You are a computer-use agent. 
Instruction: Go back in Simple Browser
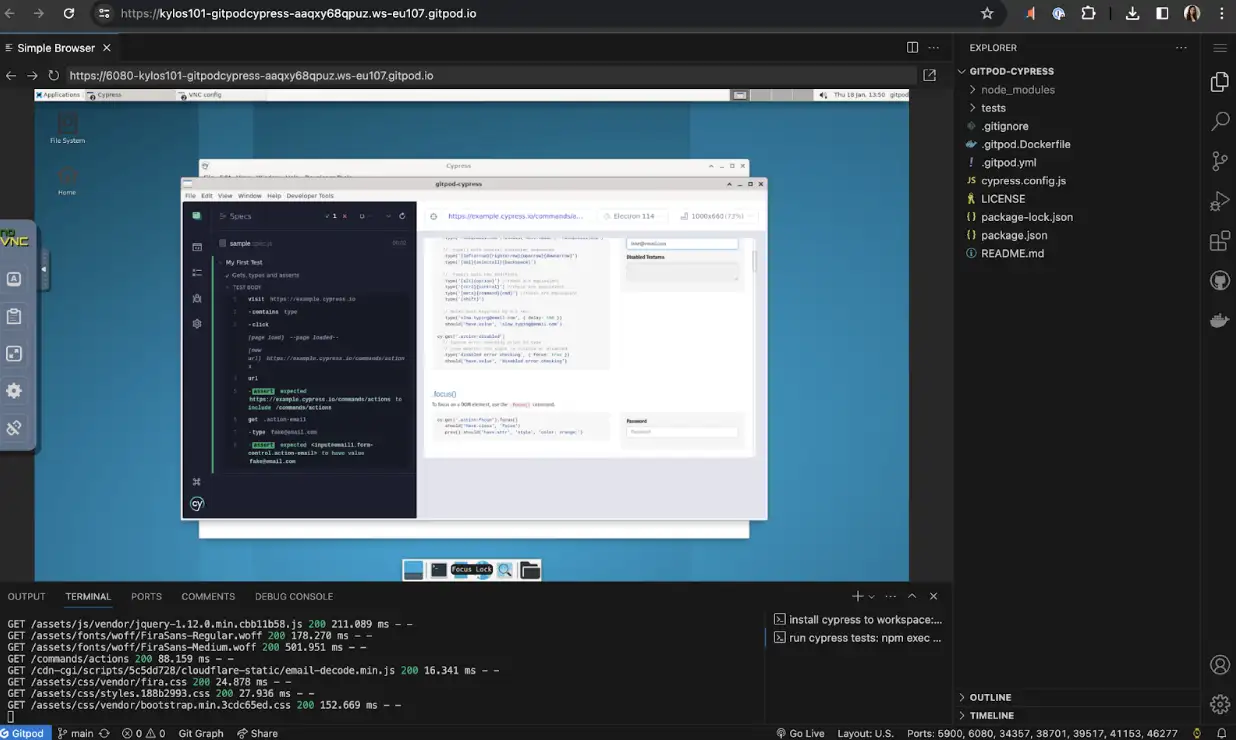point(11,75)
